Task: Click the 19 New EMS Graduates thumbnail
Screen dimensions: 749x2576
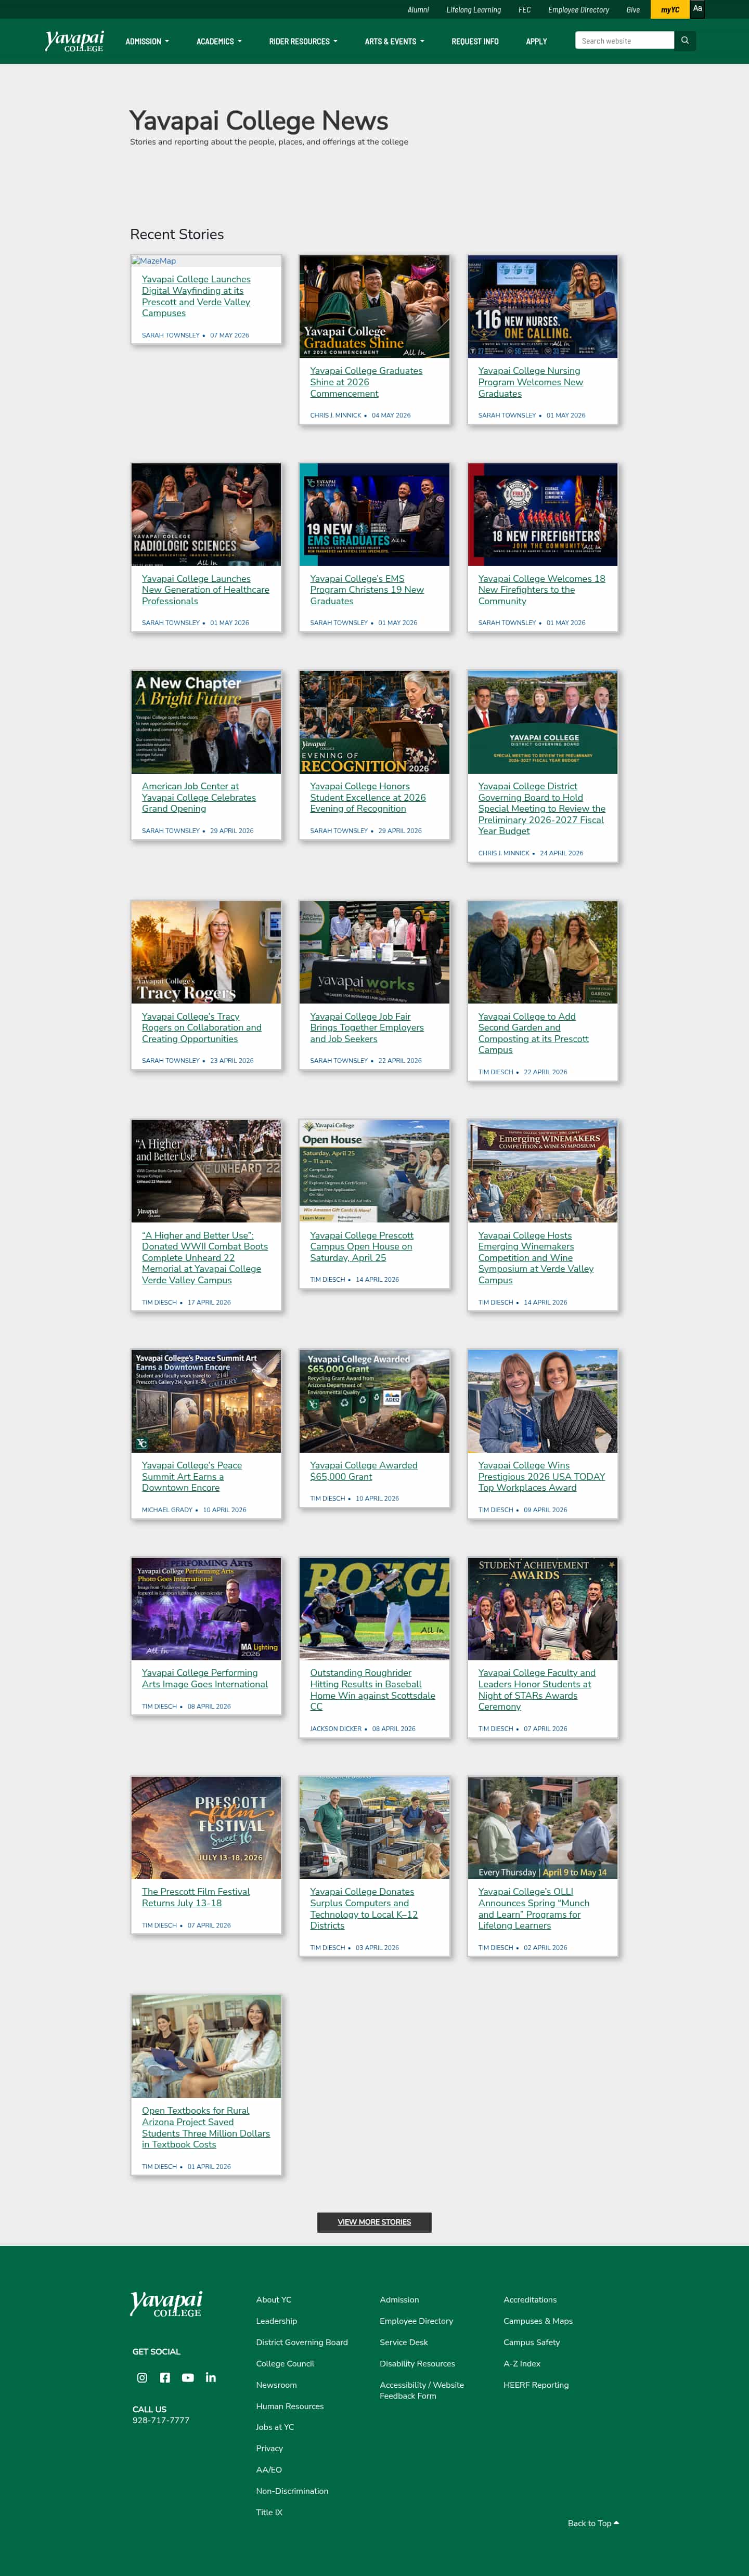Action: 374,514
